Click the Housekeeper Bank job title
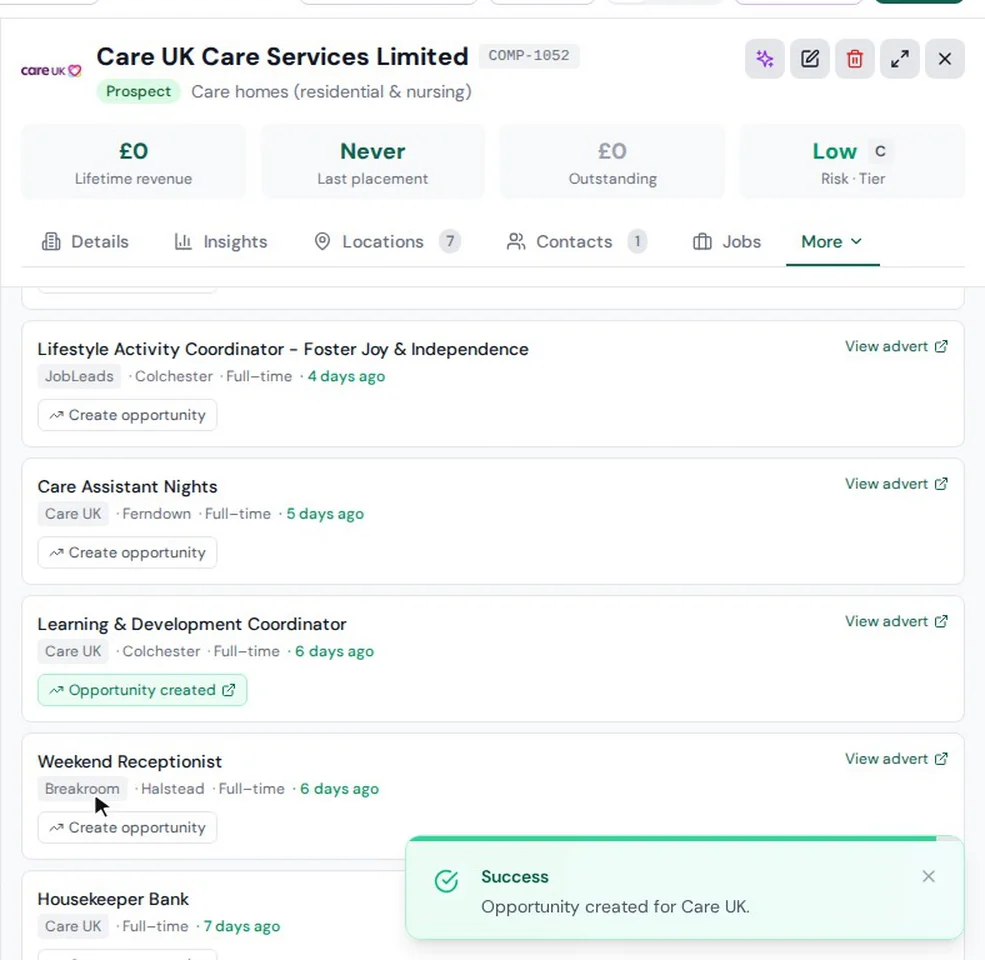 point(113,900)
